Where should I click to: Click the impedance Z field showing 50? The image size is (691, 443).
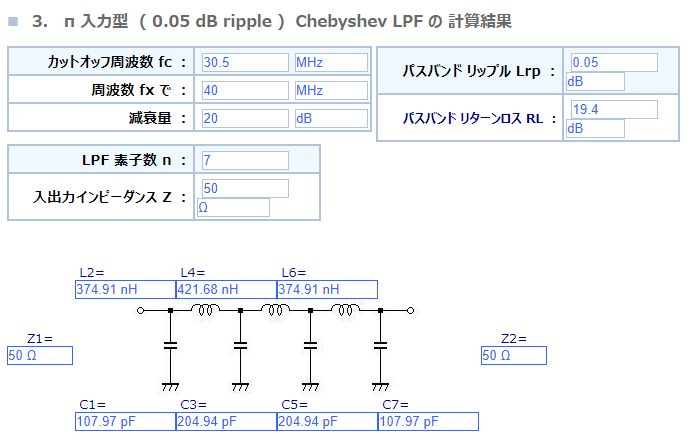(x=245, y=188)
